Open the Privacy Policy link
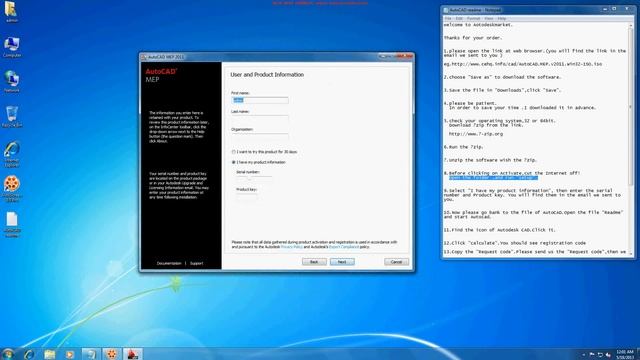The height and width of the screenshot is (360, 640). [x=291, y=247]
